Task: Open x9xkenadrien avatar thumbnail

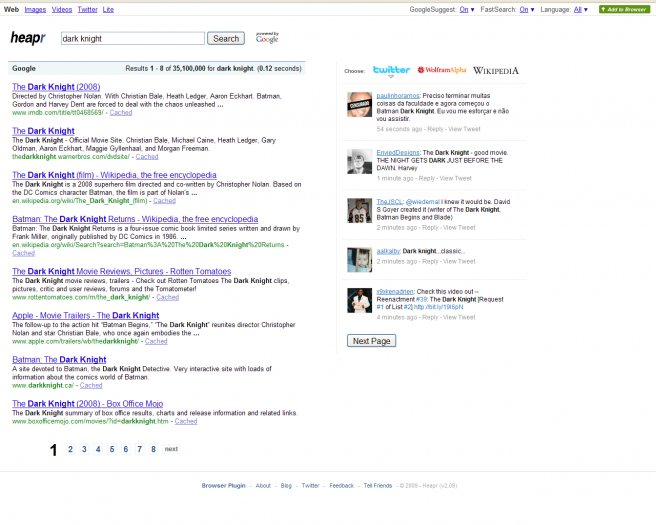Action: [x=359, y=300]
